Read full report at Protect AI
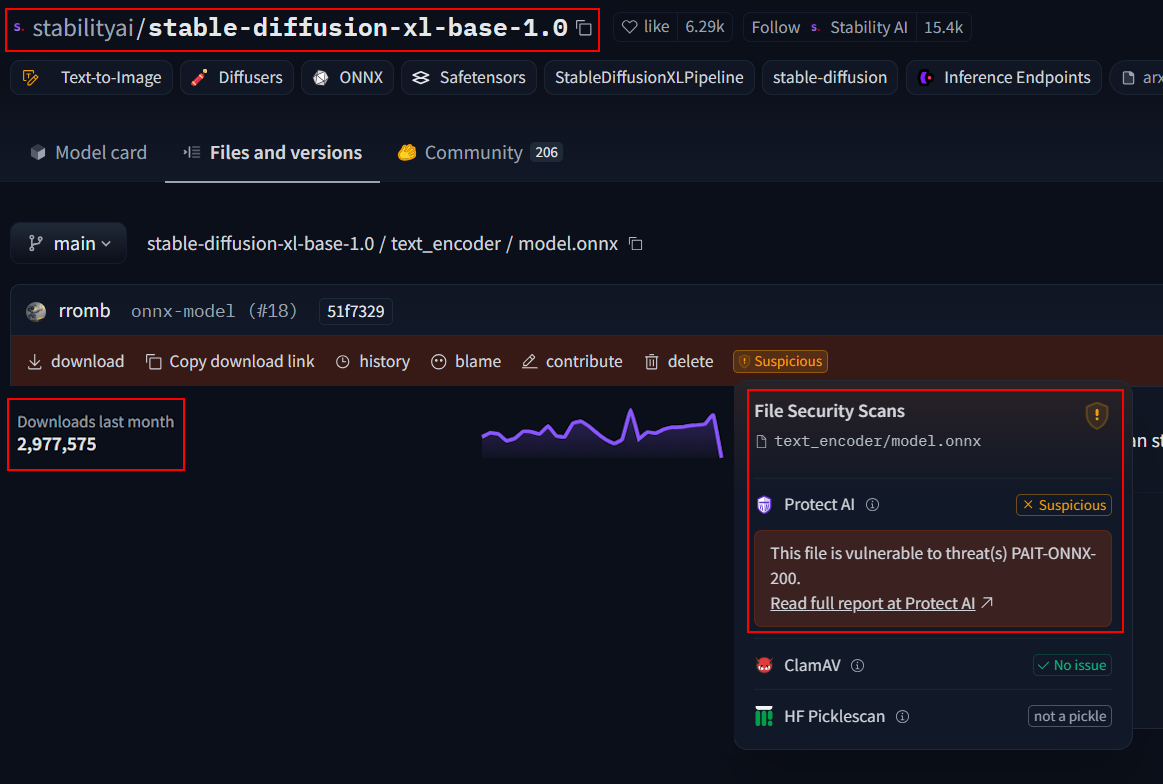This screenshot has width=1163, height=784. click(872, 603)
